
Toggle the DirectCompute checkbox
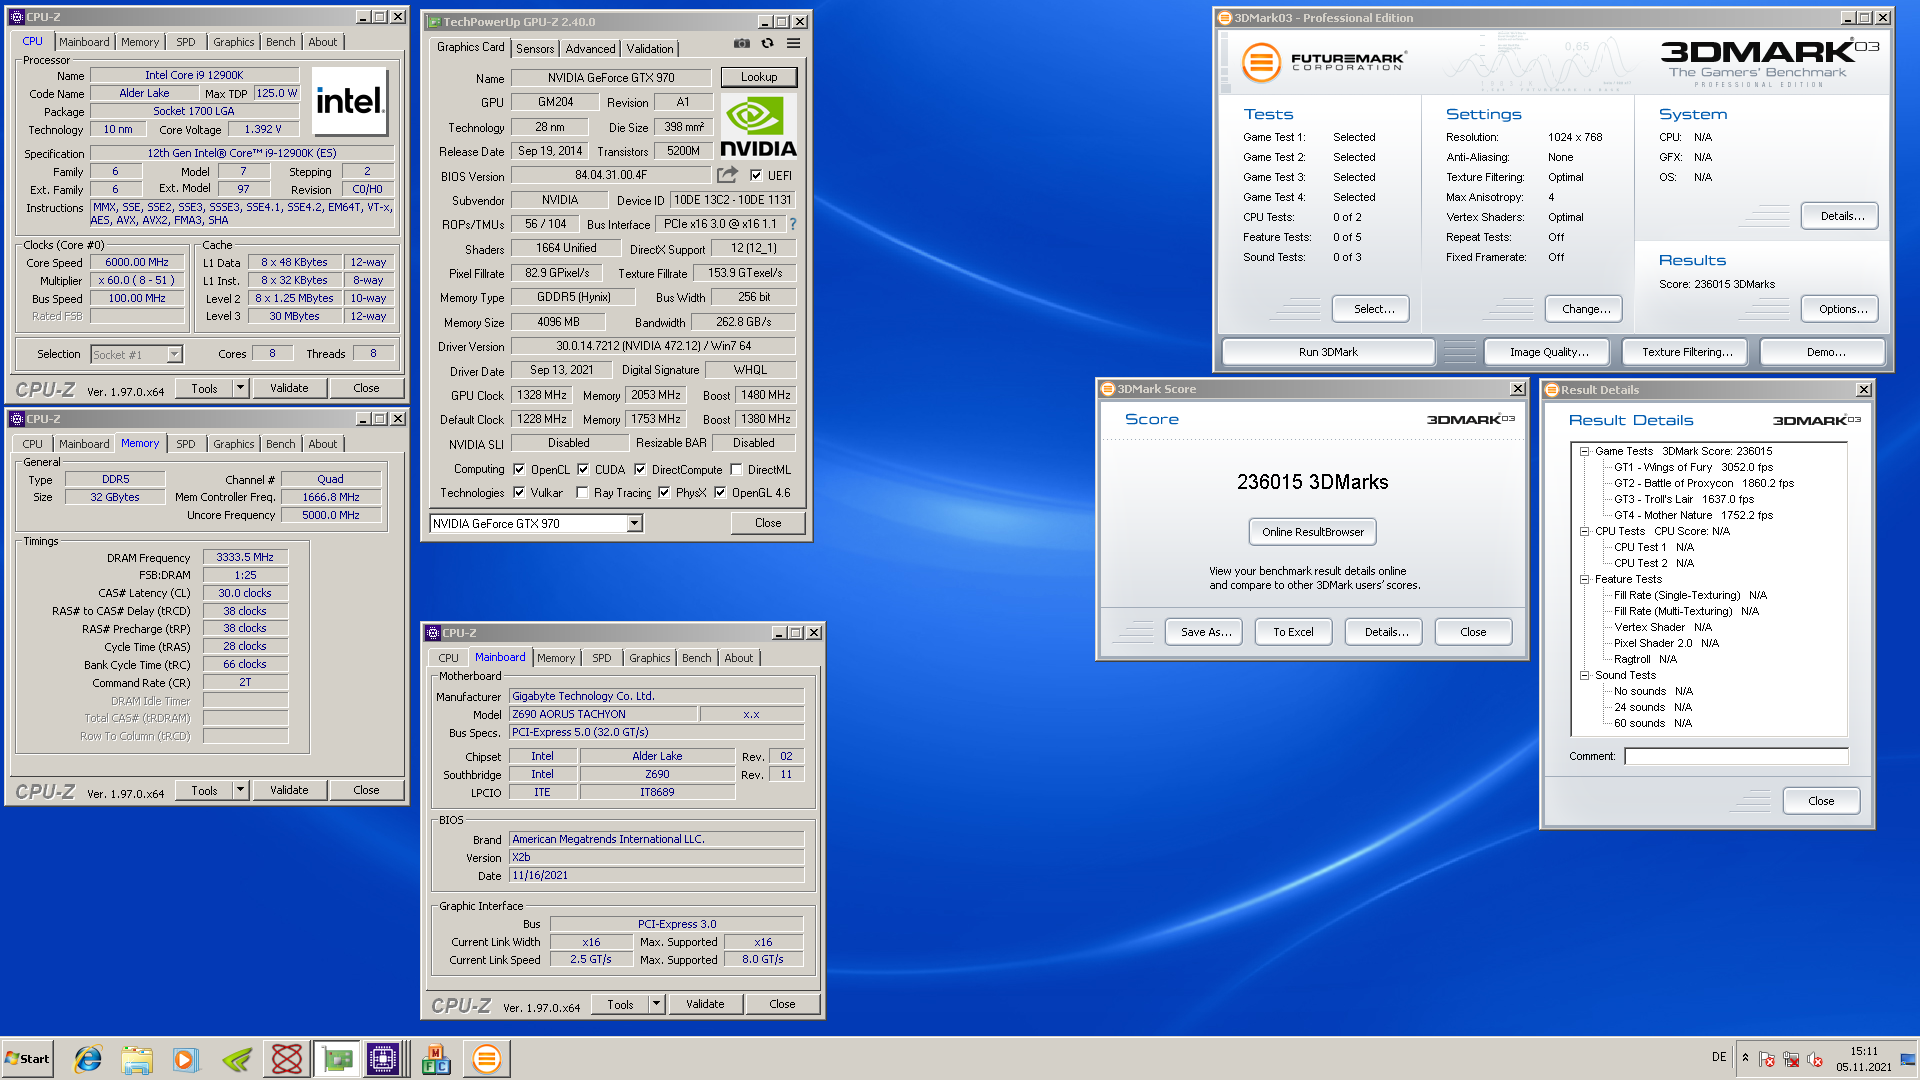point(640,469)
